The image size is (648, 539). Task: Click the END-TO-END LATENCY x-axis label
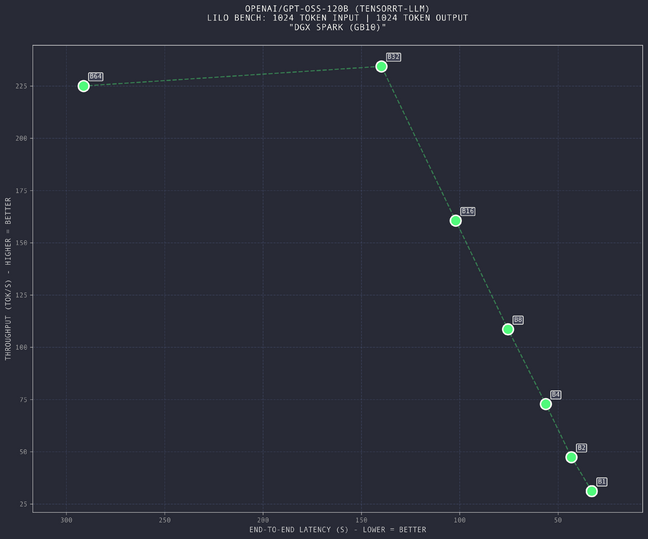pyautogui.click(x=337, y=530)
